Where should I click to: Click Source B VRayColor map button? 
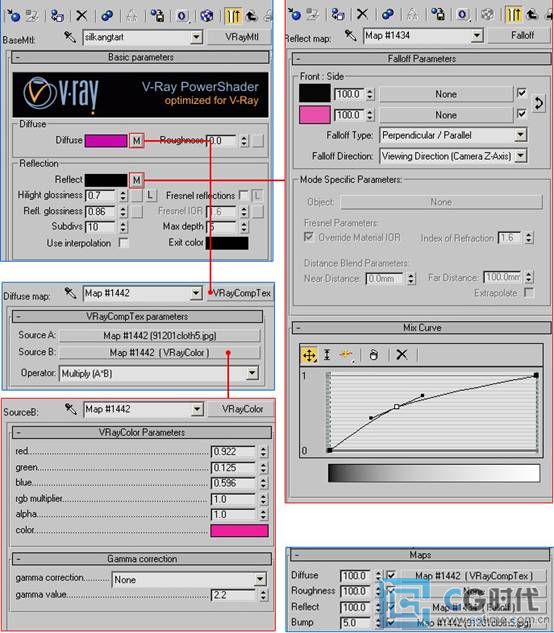point(160,353)
